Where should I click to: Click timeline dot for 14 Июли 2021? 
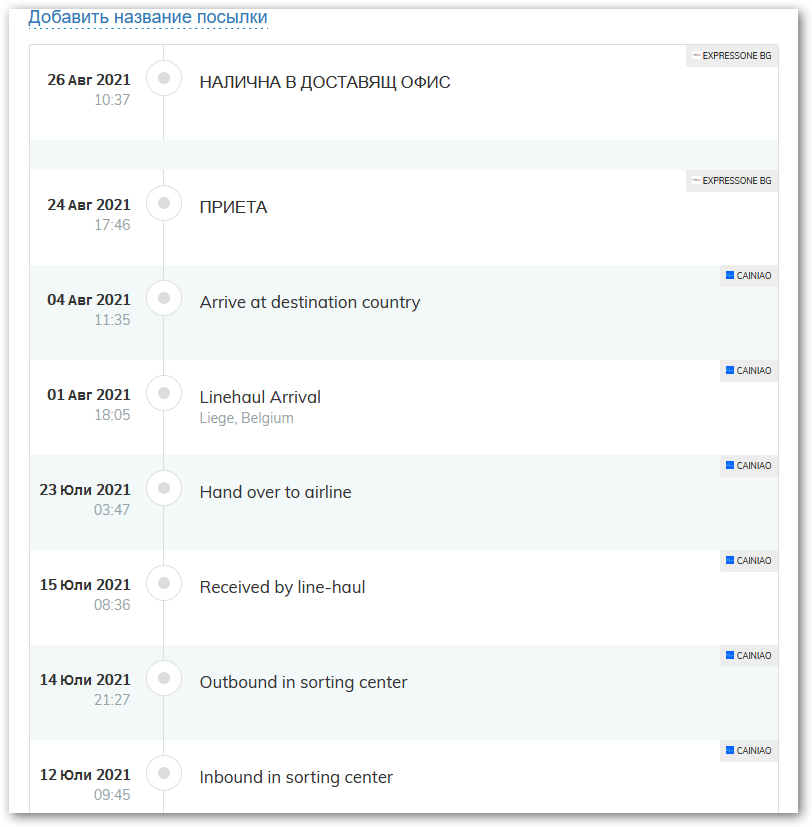pyautogui.click(x=164, y=678)
